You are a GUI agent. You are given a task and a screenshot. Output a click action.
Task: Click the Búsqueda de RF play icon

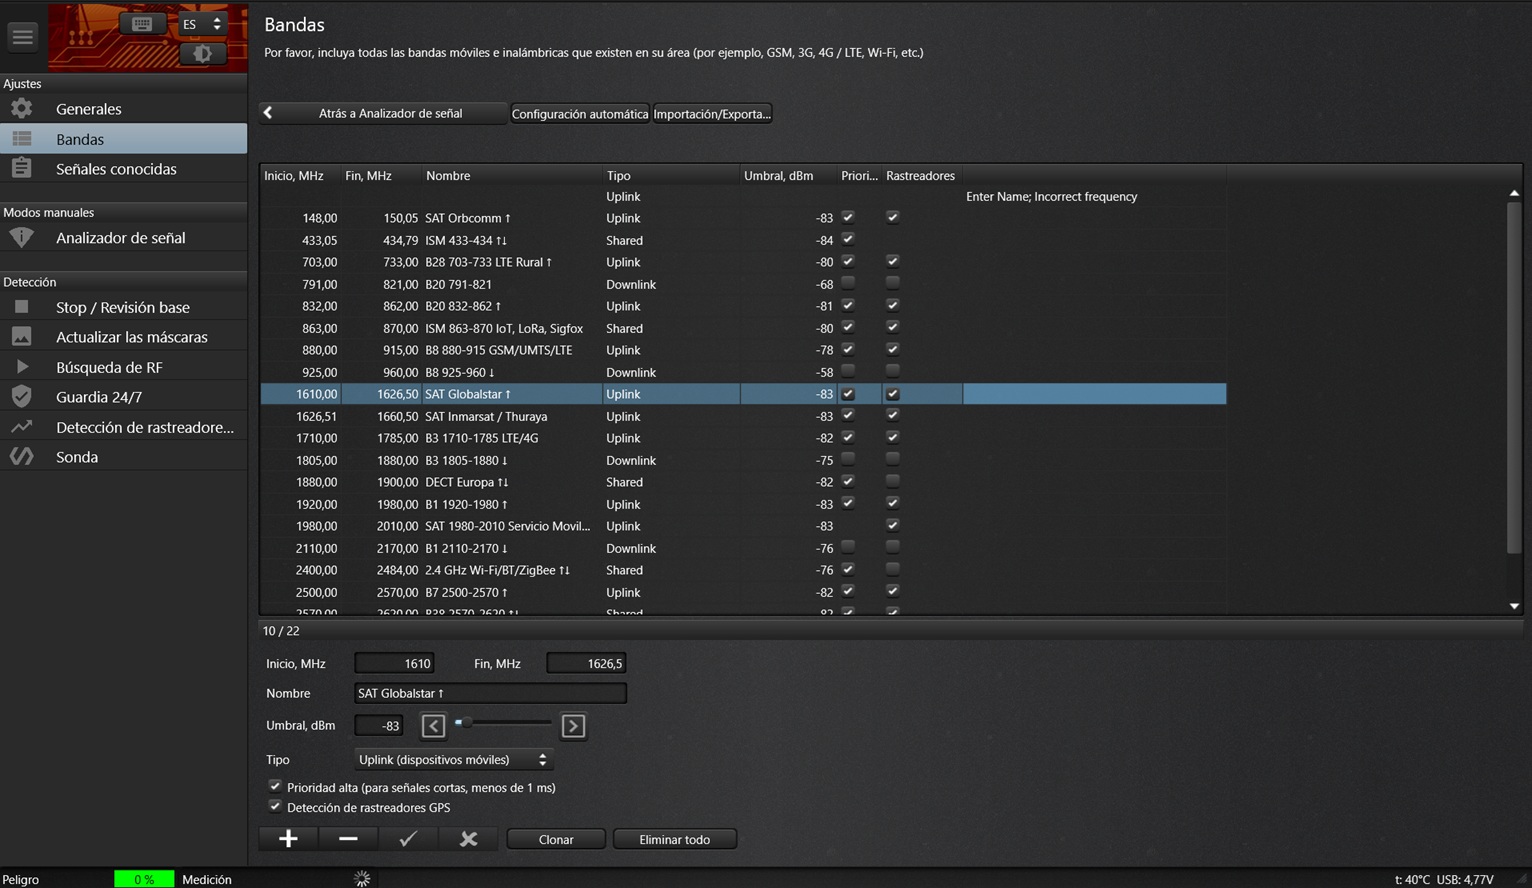[x=21, y=366]
